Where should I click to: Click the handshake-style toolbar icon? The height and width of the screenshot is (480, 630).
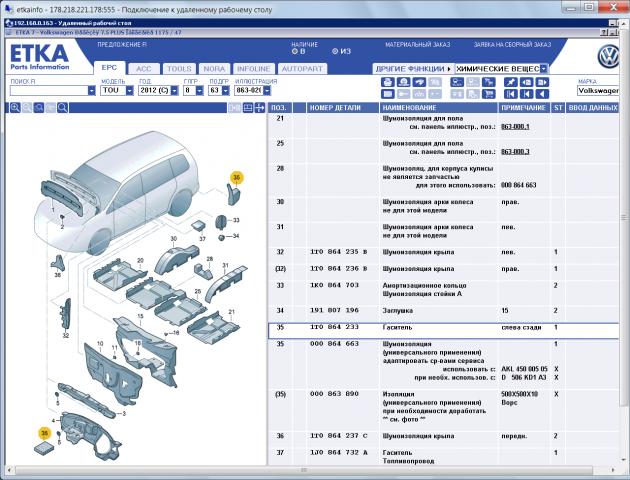[x=419, y=82]
